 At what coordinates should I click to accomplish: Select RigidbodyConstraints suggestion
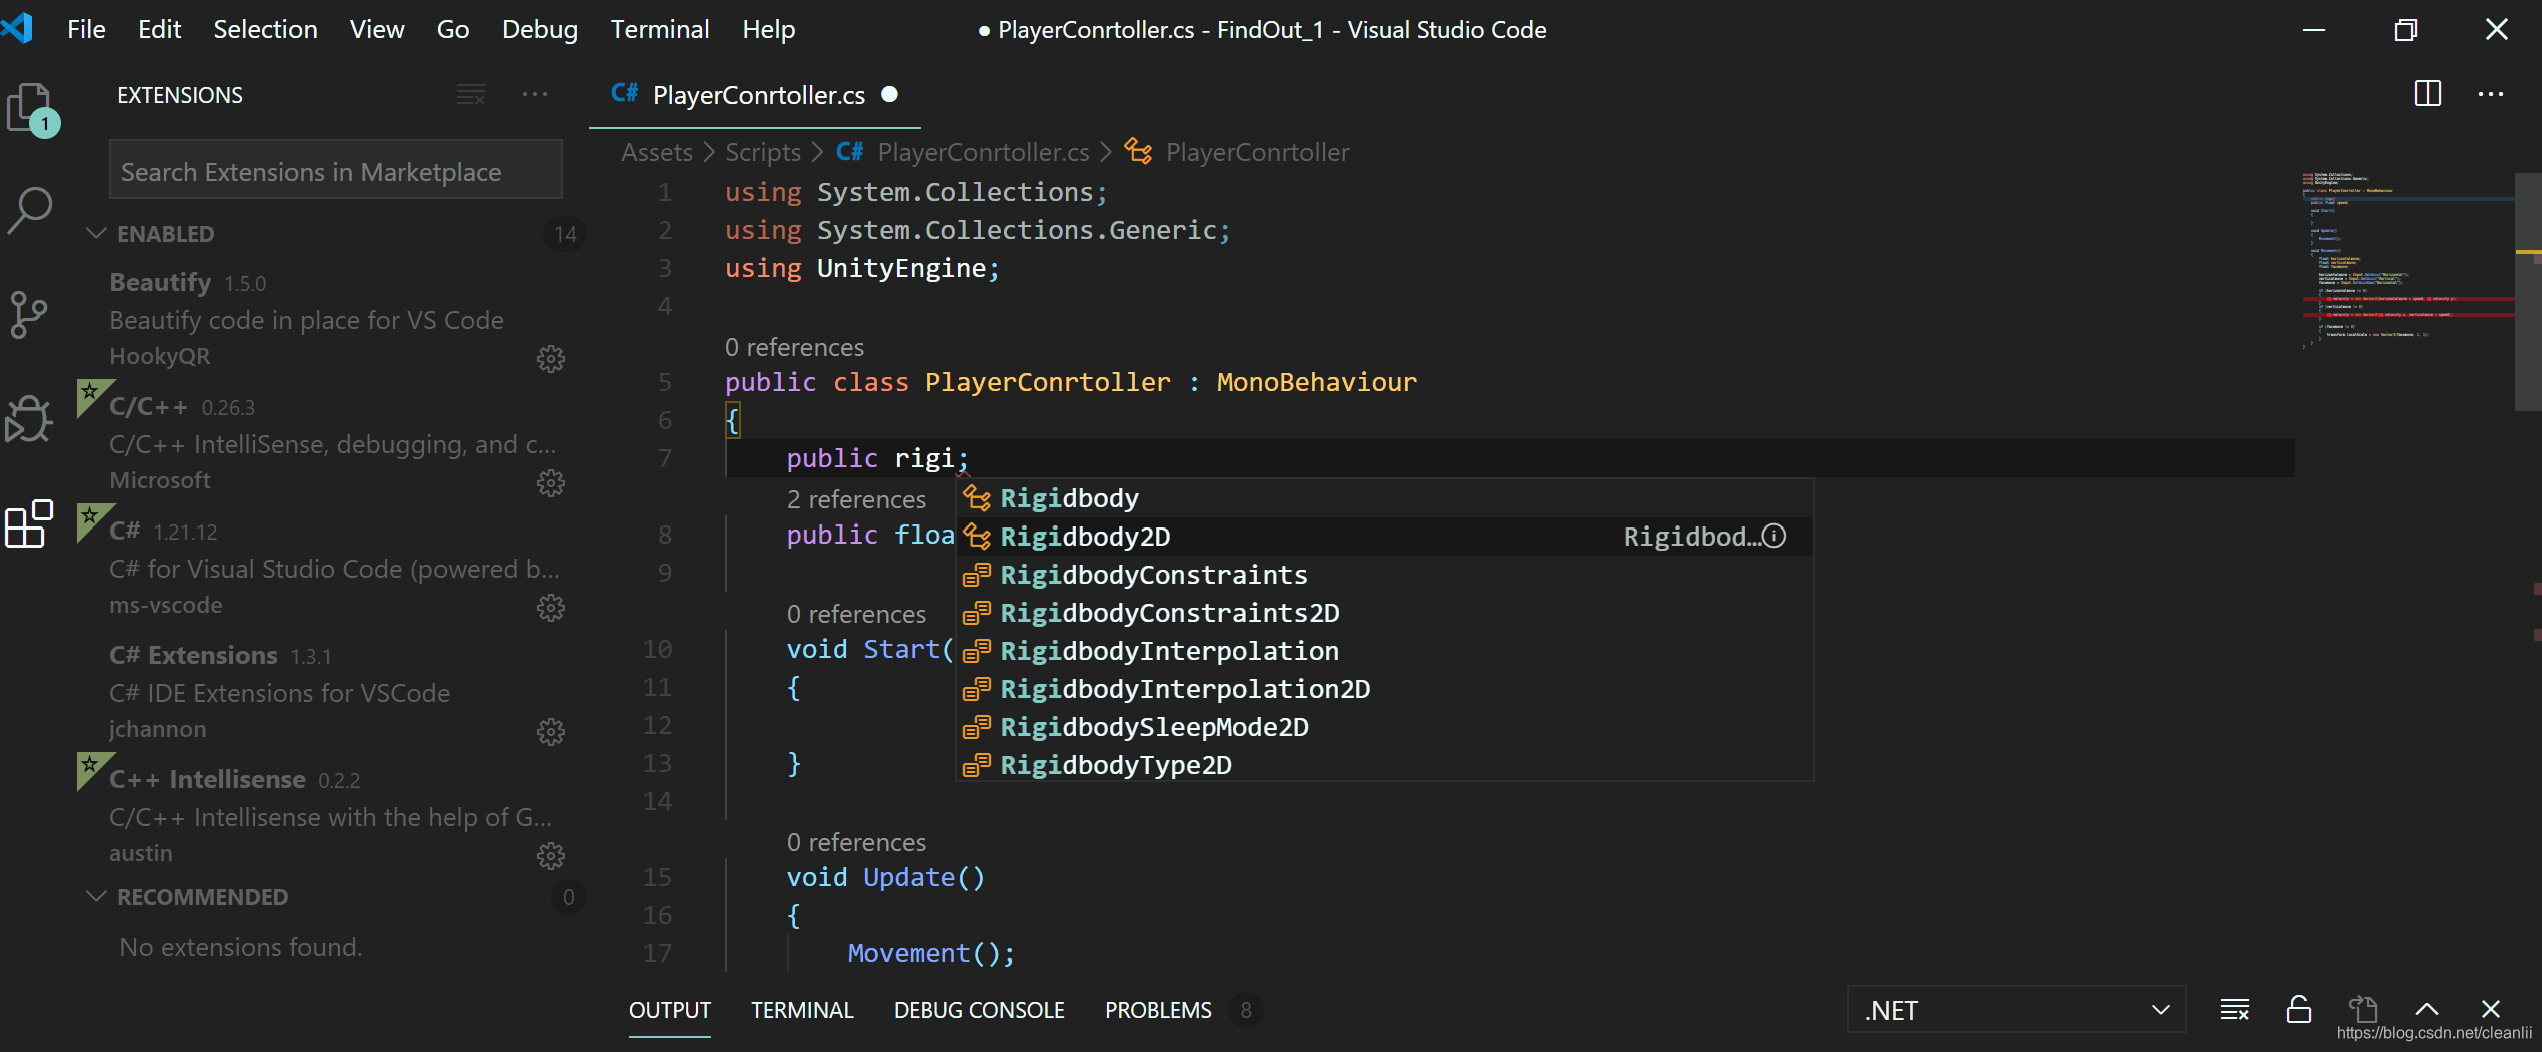pos(1384,574)
